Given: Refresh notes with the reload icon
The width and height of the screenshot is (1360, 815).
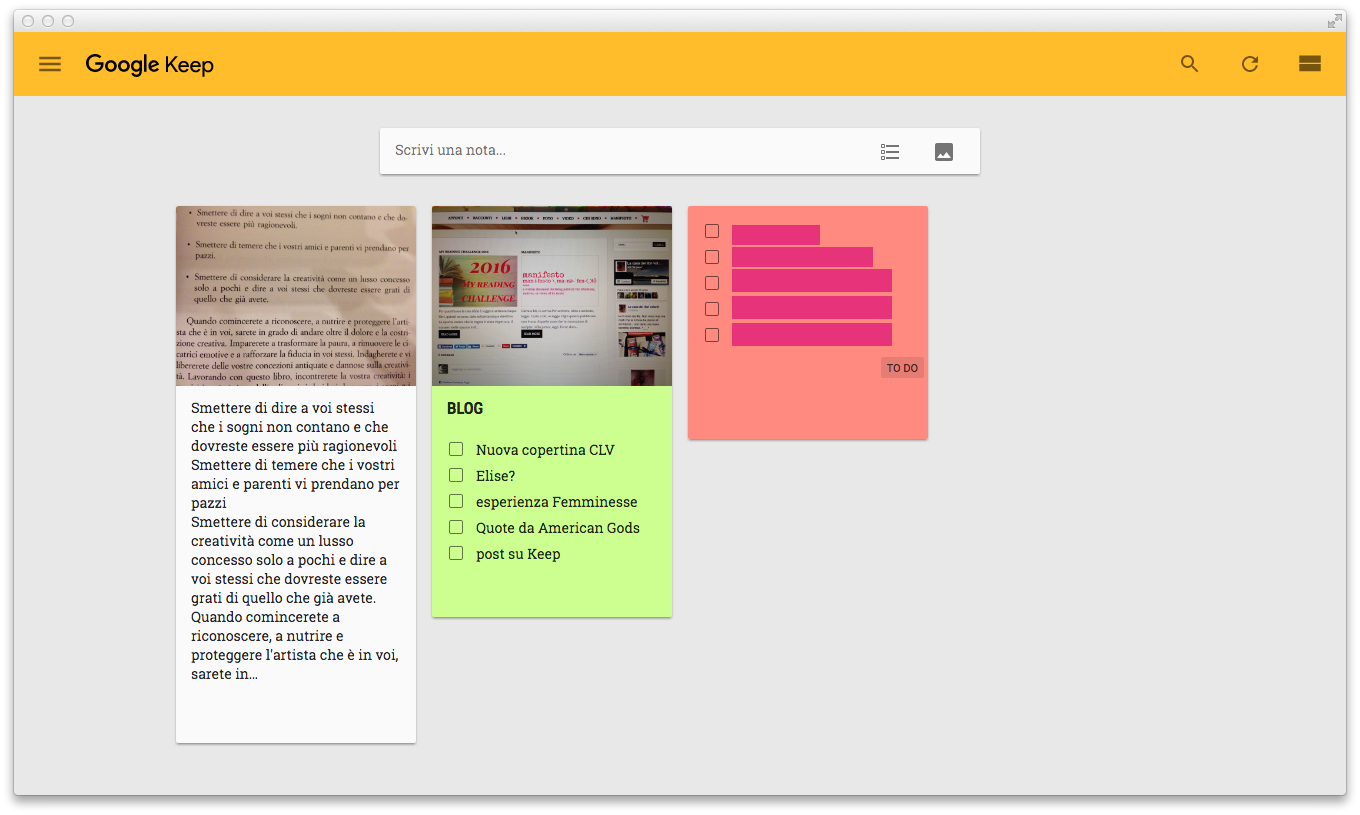Looking at the screenshot, I should coord(1250,64).
